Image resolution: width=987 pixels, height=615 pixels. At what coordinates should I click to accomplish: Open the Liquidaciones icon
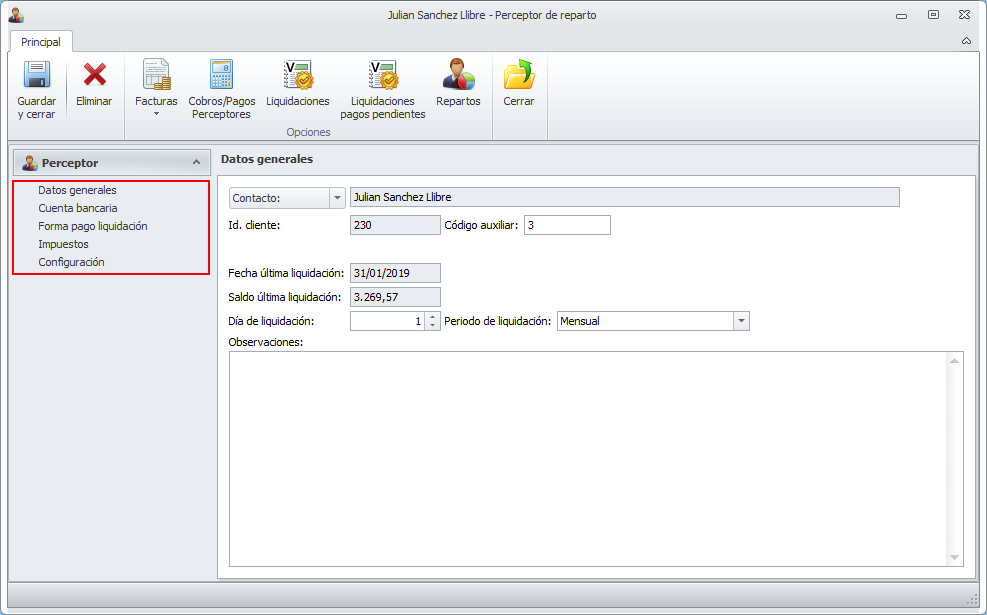(x=298, y=74)
